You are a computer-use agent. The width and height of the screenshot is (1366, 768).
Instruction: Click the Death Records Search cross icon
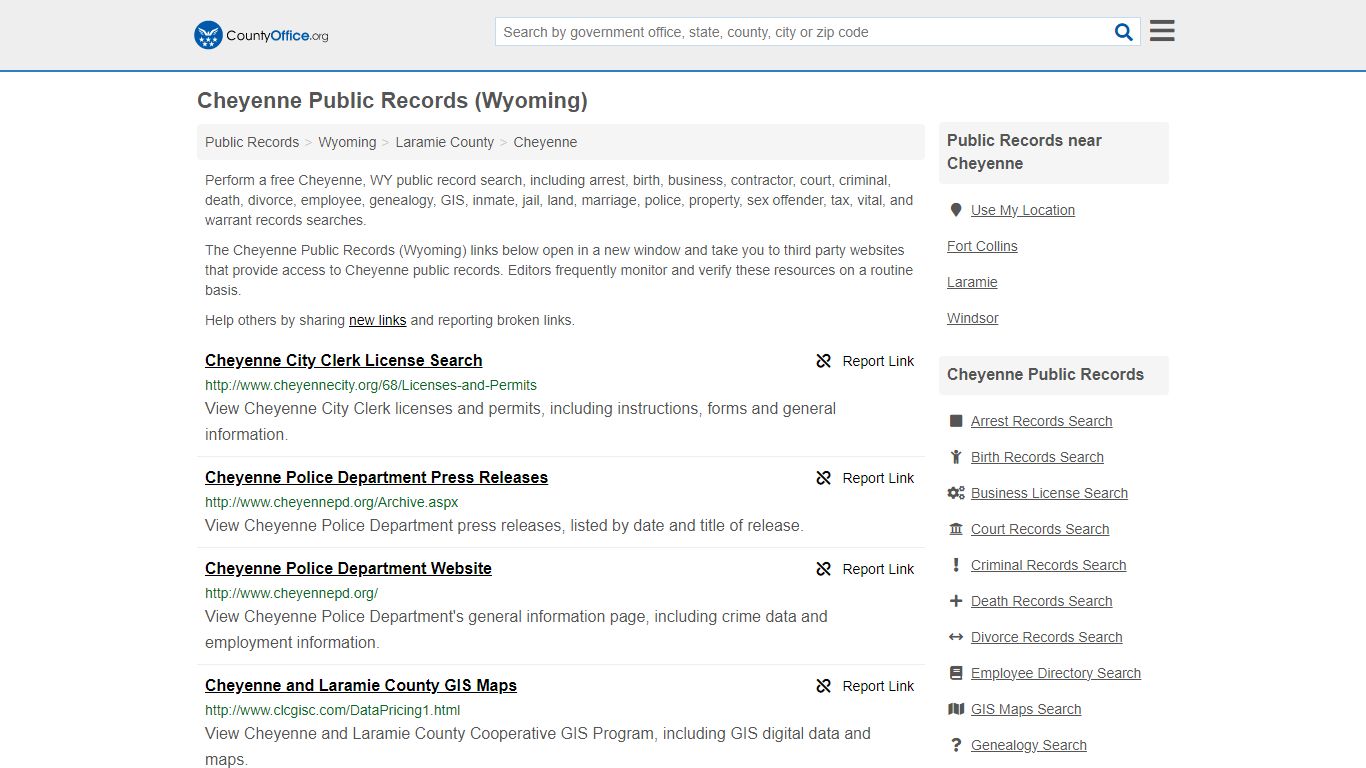(x=956, y=601)
